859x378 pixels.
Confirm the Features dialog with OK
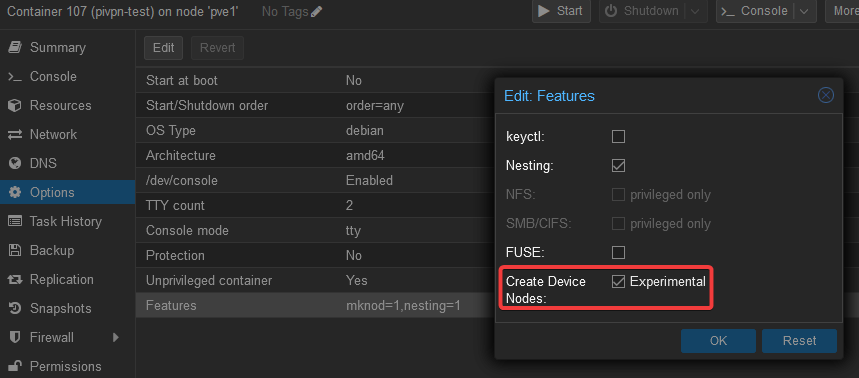(718, 341)
